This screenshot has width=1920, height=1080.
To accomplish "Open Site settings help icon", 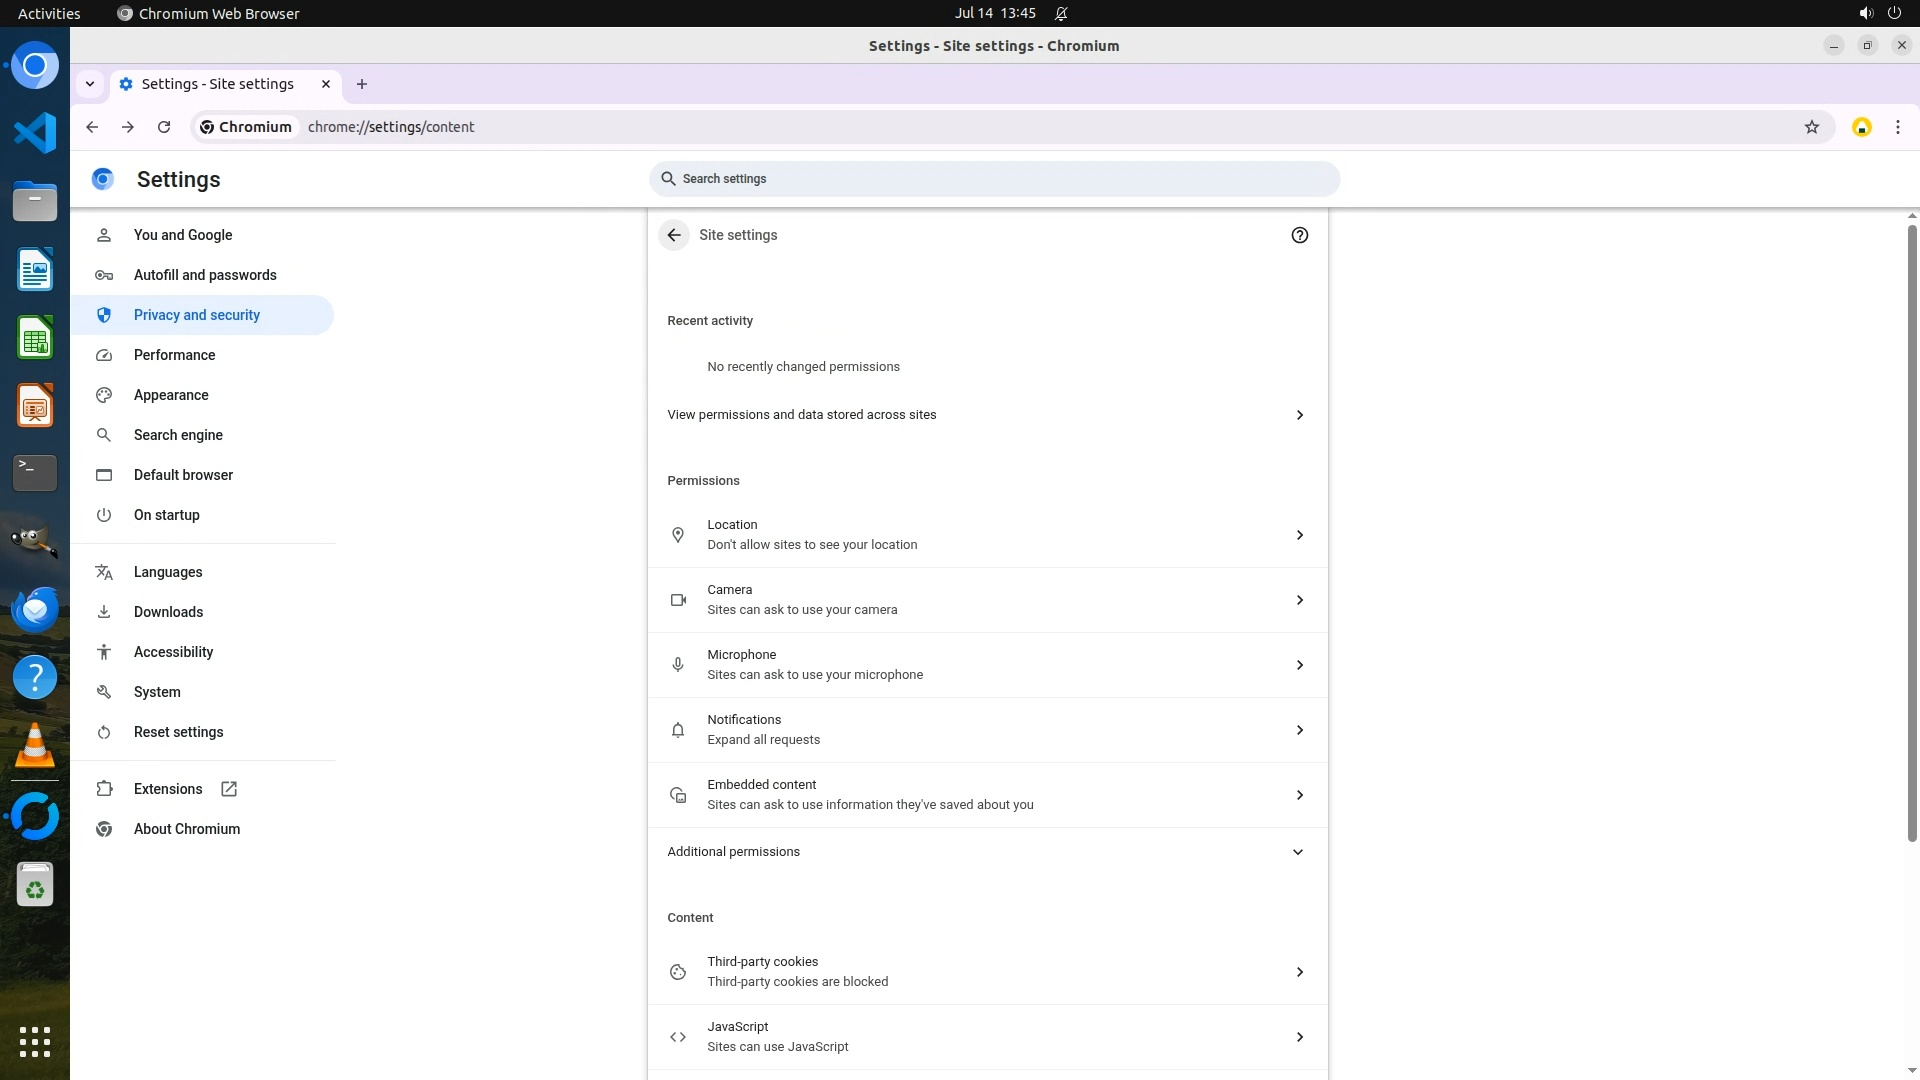I will click(x=1299, y=235).
